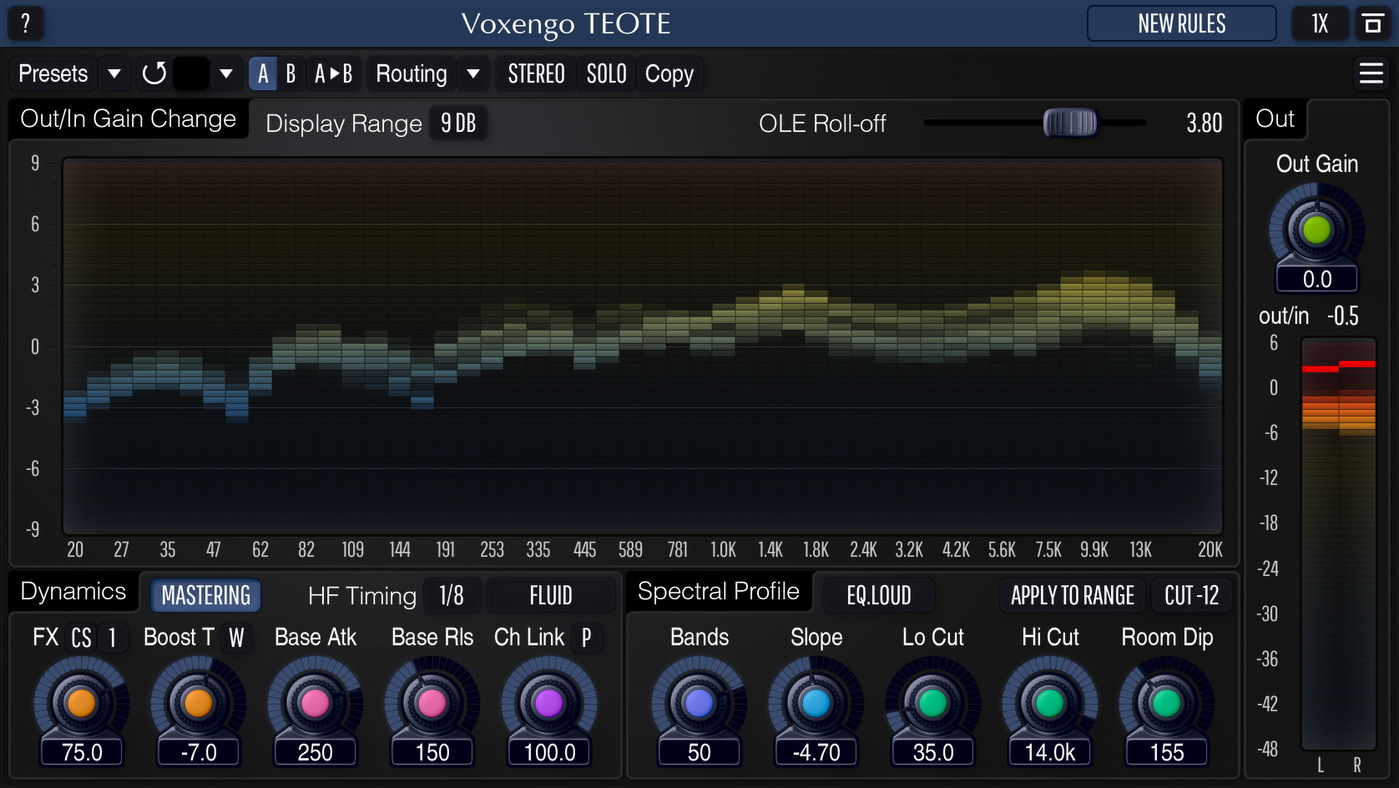Click the Out Gain 0.0 value field

coord(1317,279)
